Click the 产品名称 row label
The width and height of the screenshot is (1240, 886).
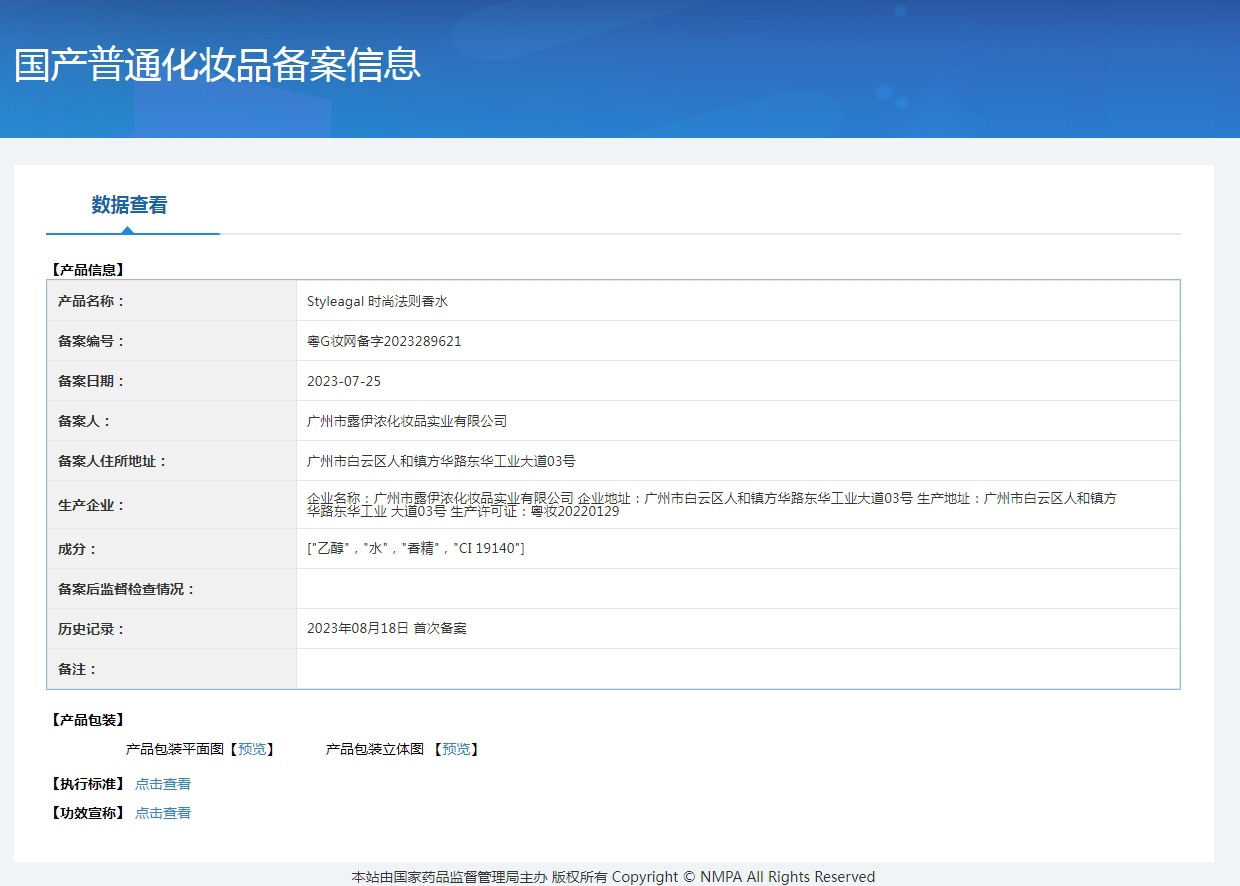click(92, 301)
